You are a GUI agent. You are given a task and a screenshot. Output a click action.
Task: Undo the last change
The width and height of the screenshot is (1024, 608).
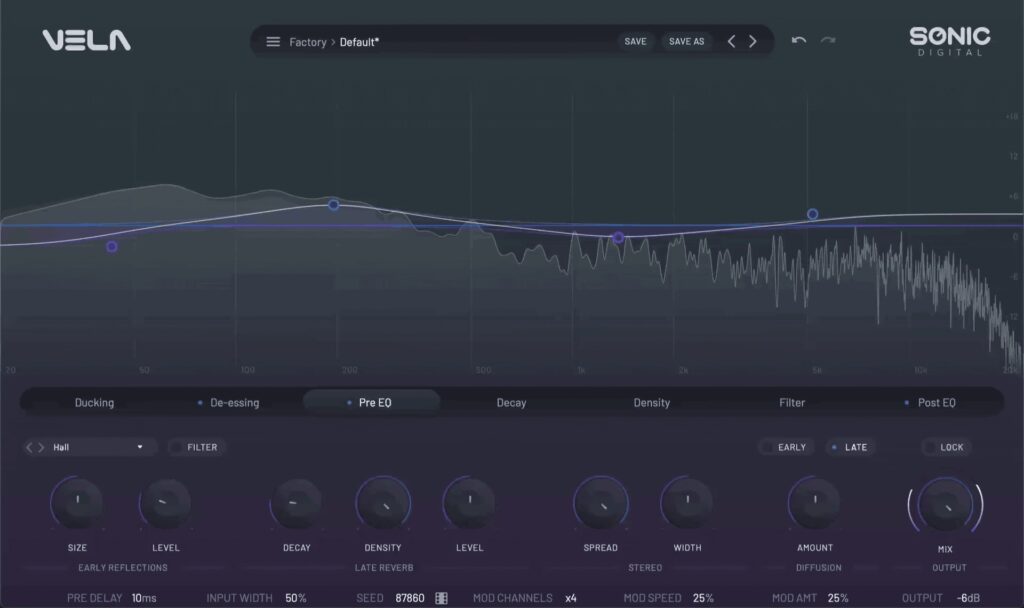click(x=799, y=40)
